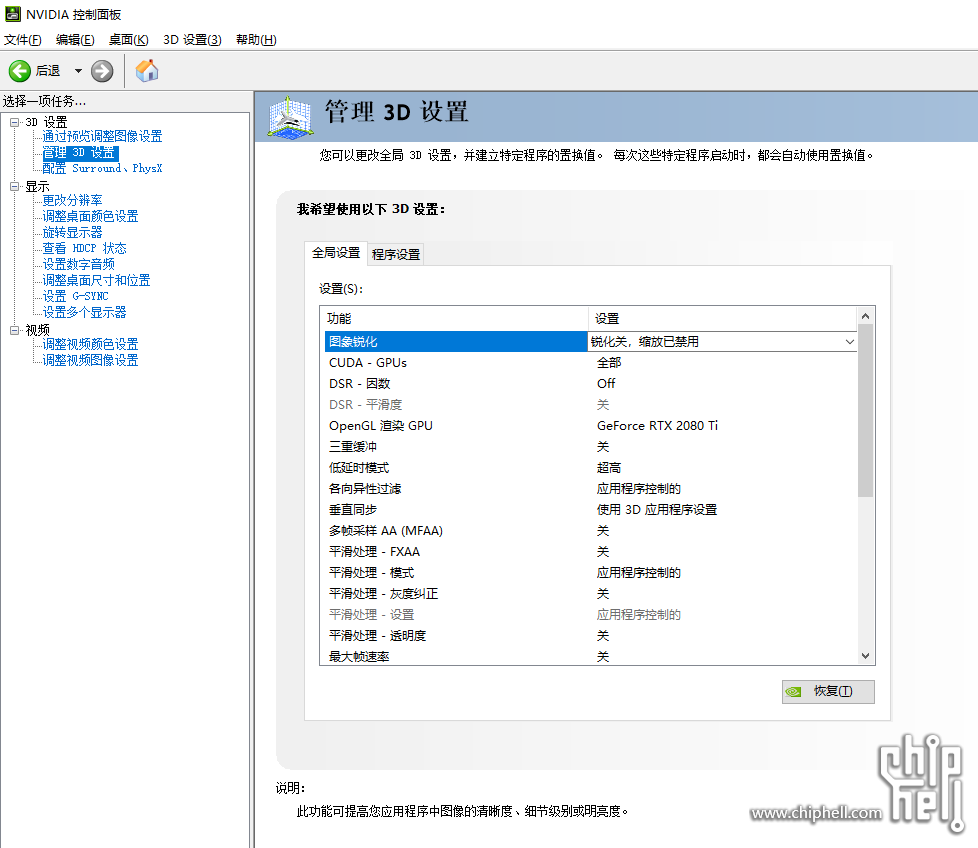Click the settings list scrollbar thumb
The image size is (978, 848).
[865, 411]
